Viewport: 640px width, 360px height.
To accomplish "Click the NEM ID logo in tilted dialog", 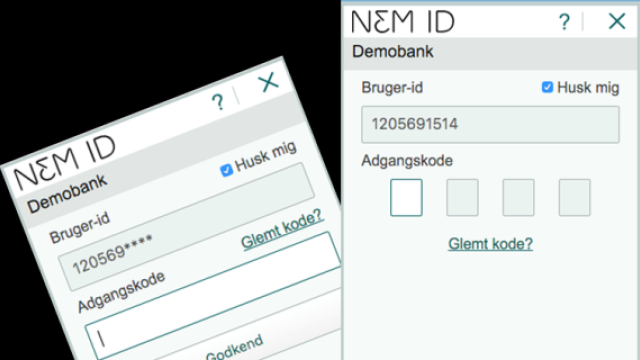I will coord(65,162).
